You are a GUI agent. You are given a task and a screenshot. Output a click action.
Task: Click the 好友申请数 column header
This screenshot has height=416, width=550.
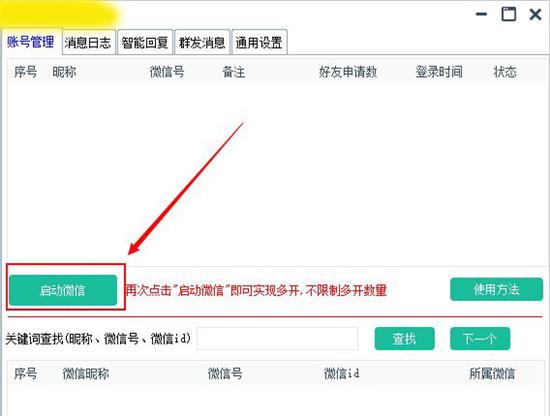tap(348, 72)
